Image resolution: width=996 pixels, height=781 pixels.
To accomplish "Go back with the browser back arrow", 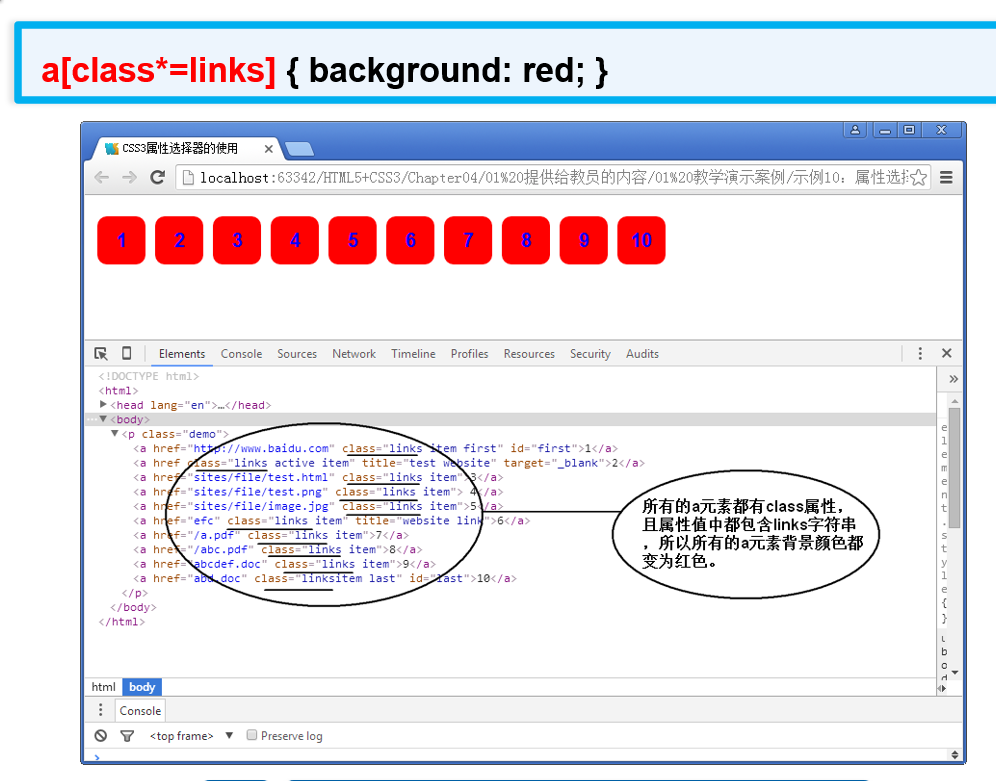I will pyautogui.click(x=102, y=177).
